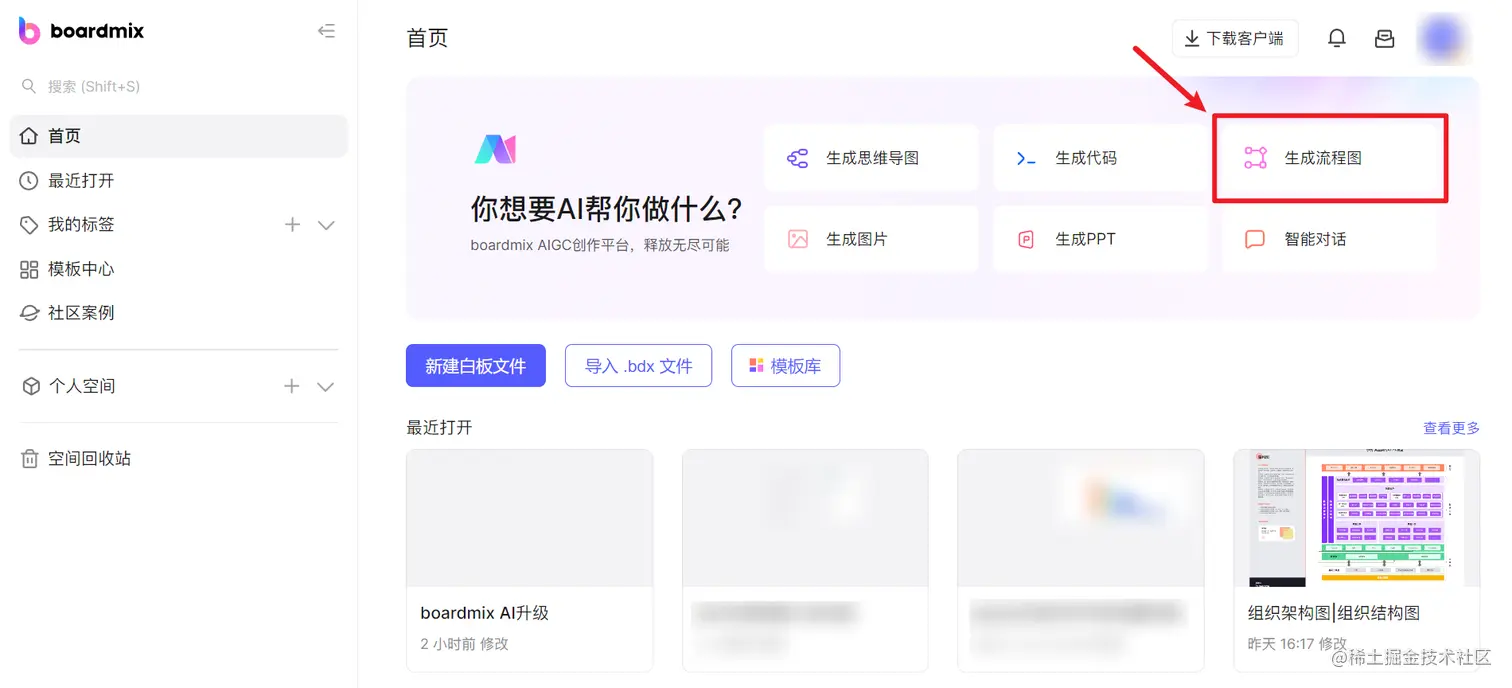Add a new tag with the plus icon
This screenshot has width=1512, height=688.
click(292, 225)
